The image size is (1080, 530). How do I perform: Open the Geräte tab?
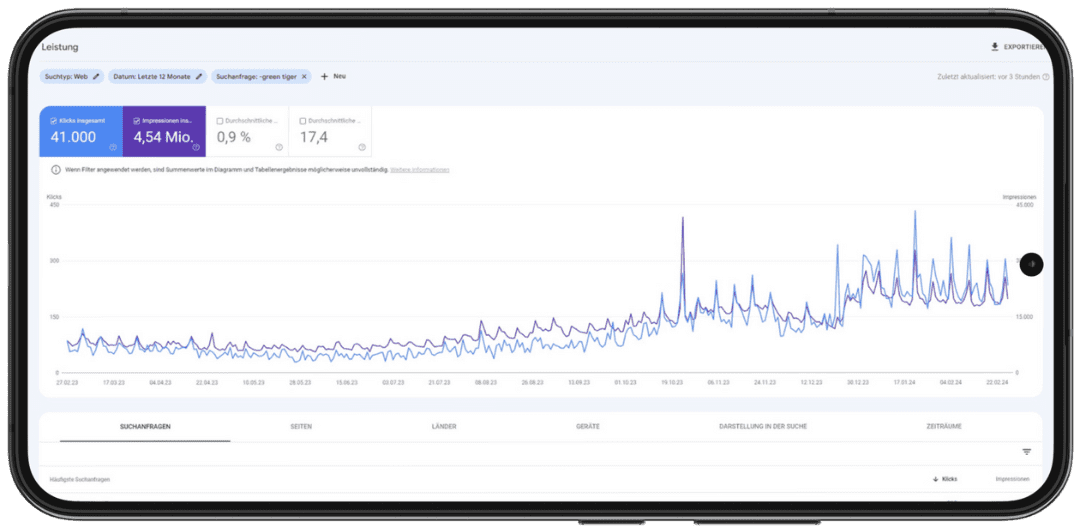click(588, 426)
